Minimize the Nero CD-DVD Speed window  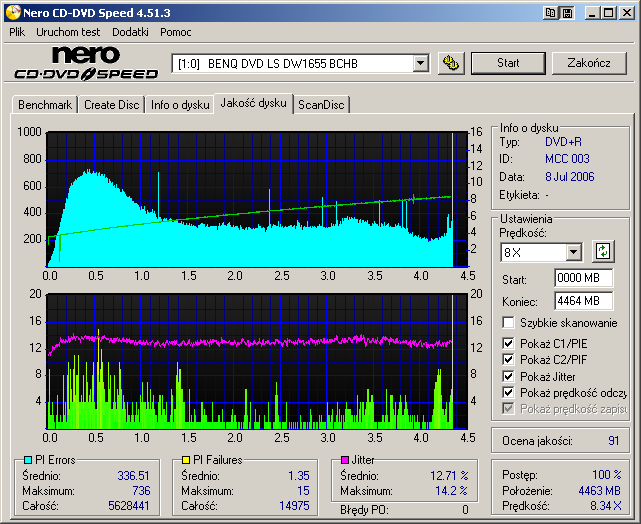[x=592, y=13]
